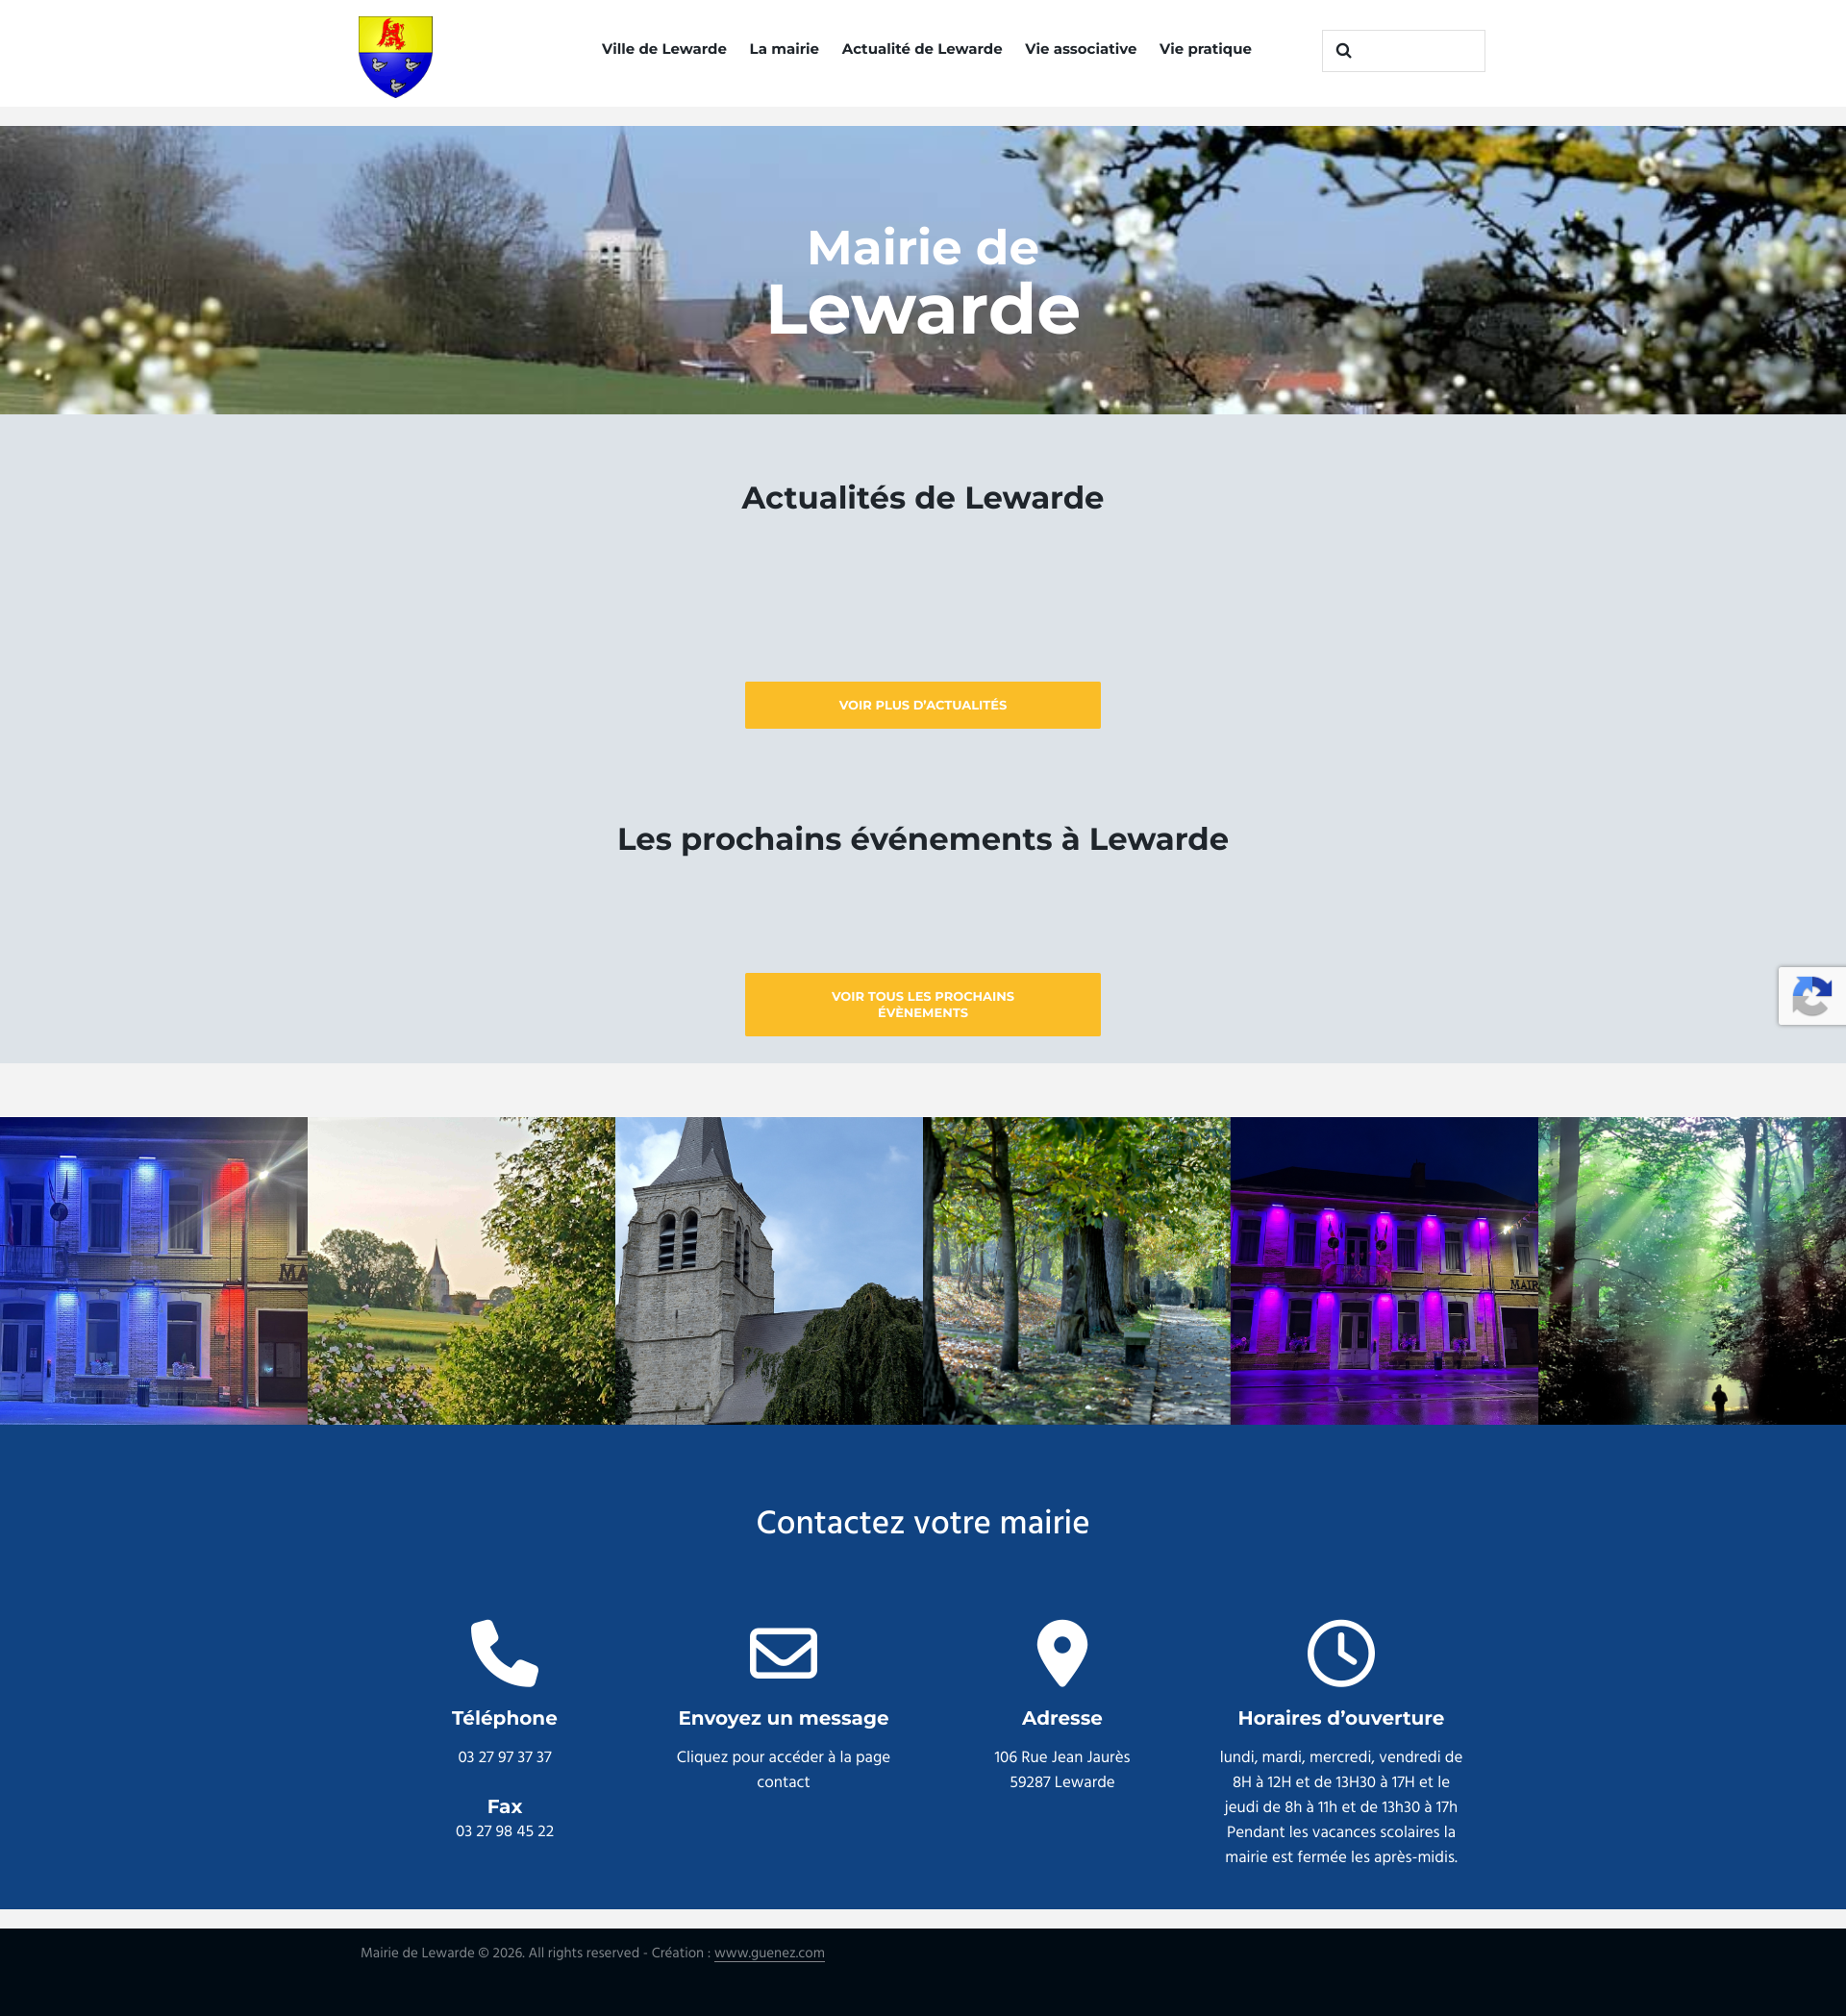Screen dimensions: 1846x2016
Task: Click the fax number 03 27 98 45 22
Action: point(504,1831)
